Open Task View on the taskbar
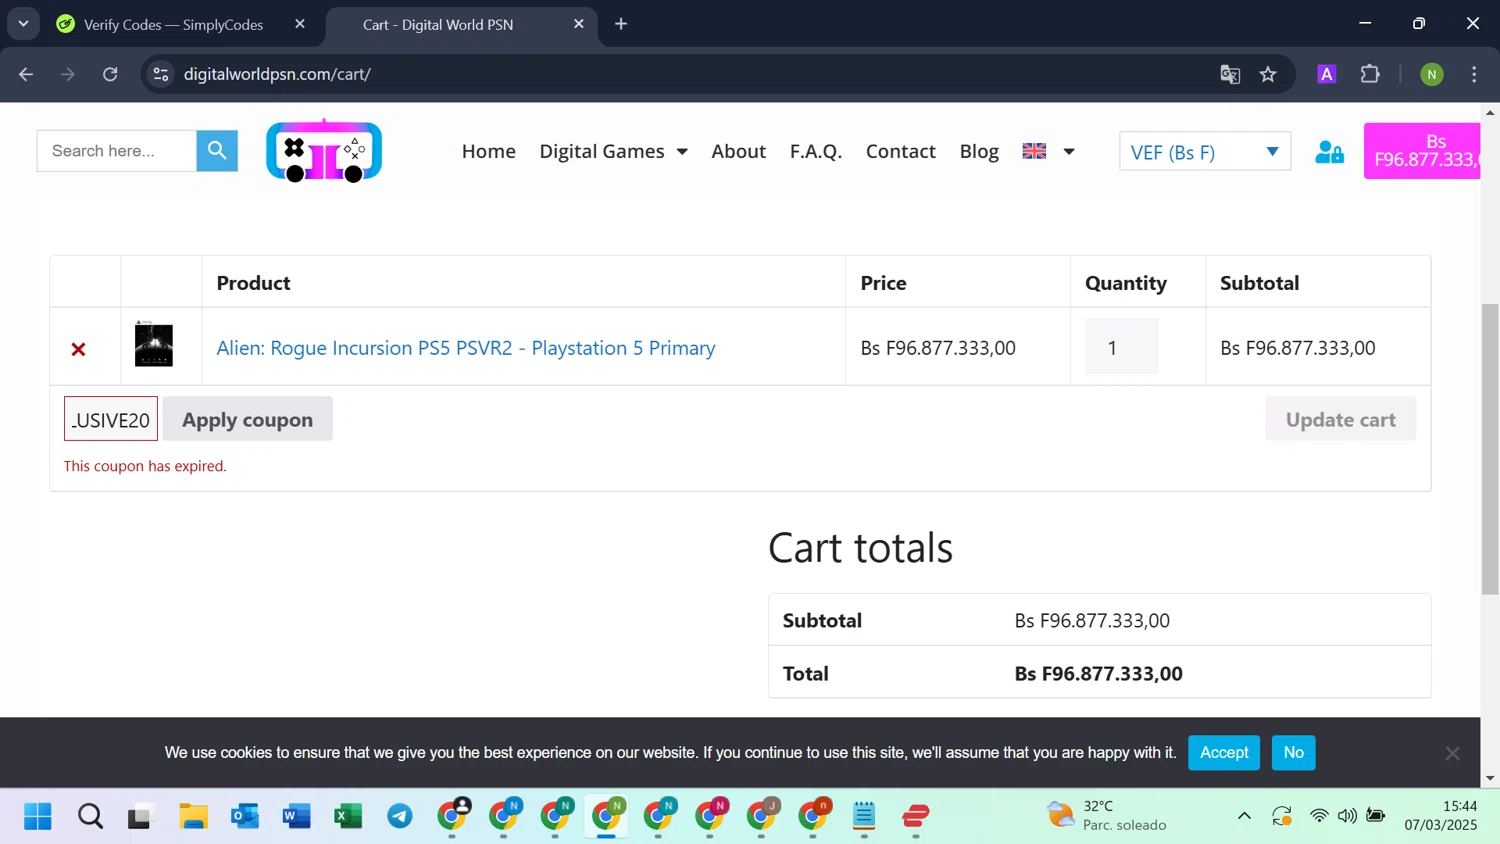 coord(141,817)
